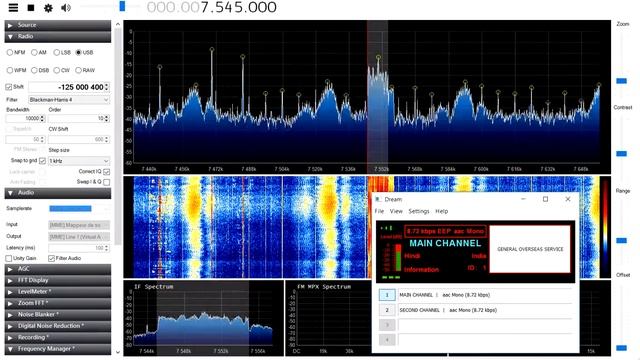Collapse the Radio panel

click(x=58, y=36)
